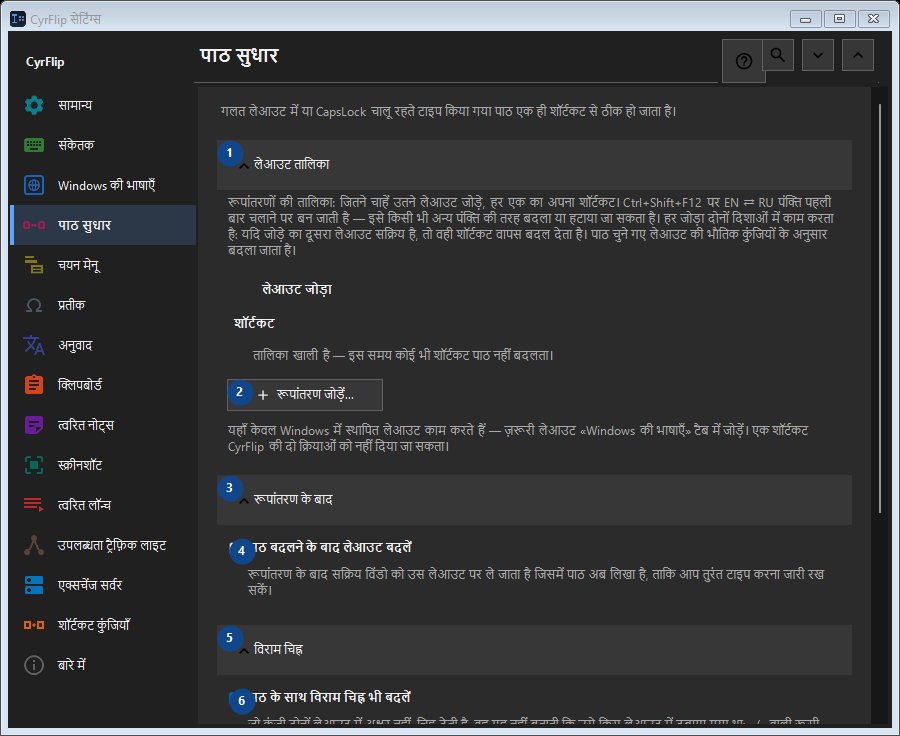
Task: Open the बारे में info icon
Action: 34,665
